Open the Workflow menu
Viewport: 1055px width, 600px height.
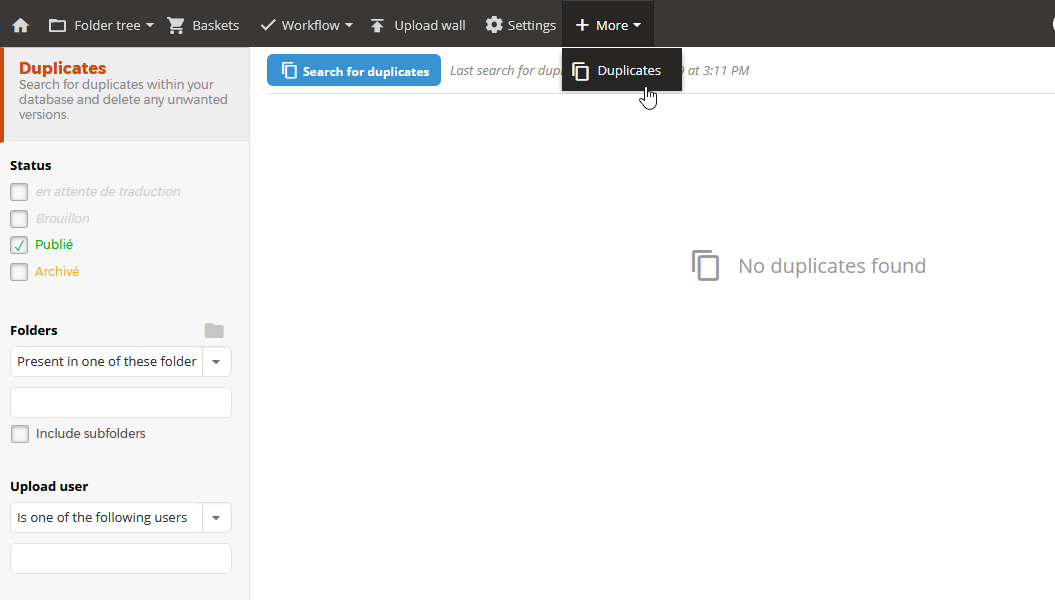point(306,26)
